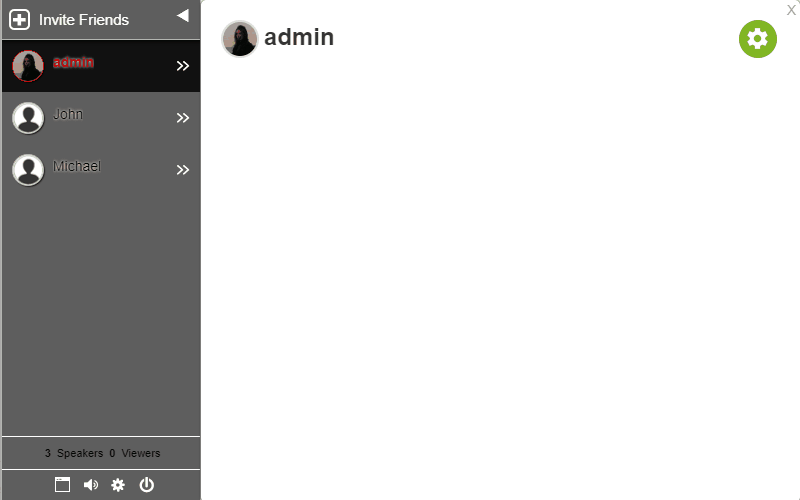Select the John participant name
Screen dimensions: 800x500
coord(68,114)
